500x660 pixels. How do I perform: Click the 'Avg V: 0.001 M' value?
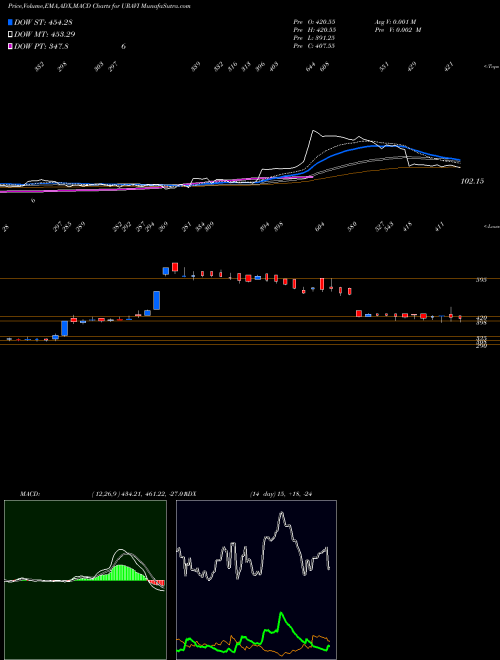coord(395,22)
